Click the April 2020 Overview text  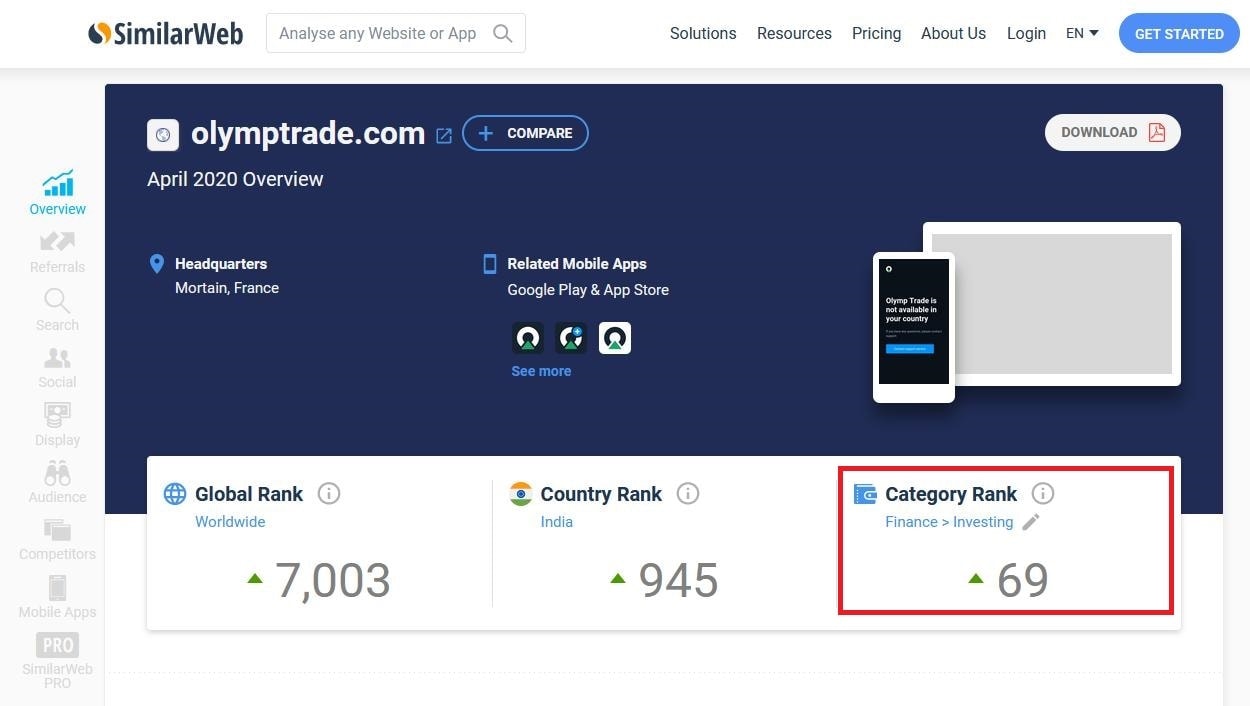coord(235,180)
